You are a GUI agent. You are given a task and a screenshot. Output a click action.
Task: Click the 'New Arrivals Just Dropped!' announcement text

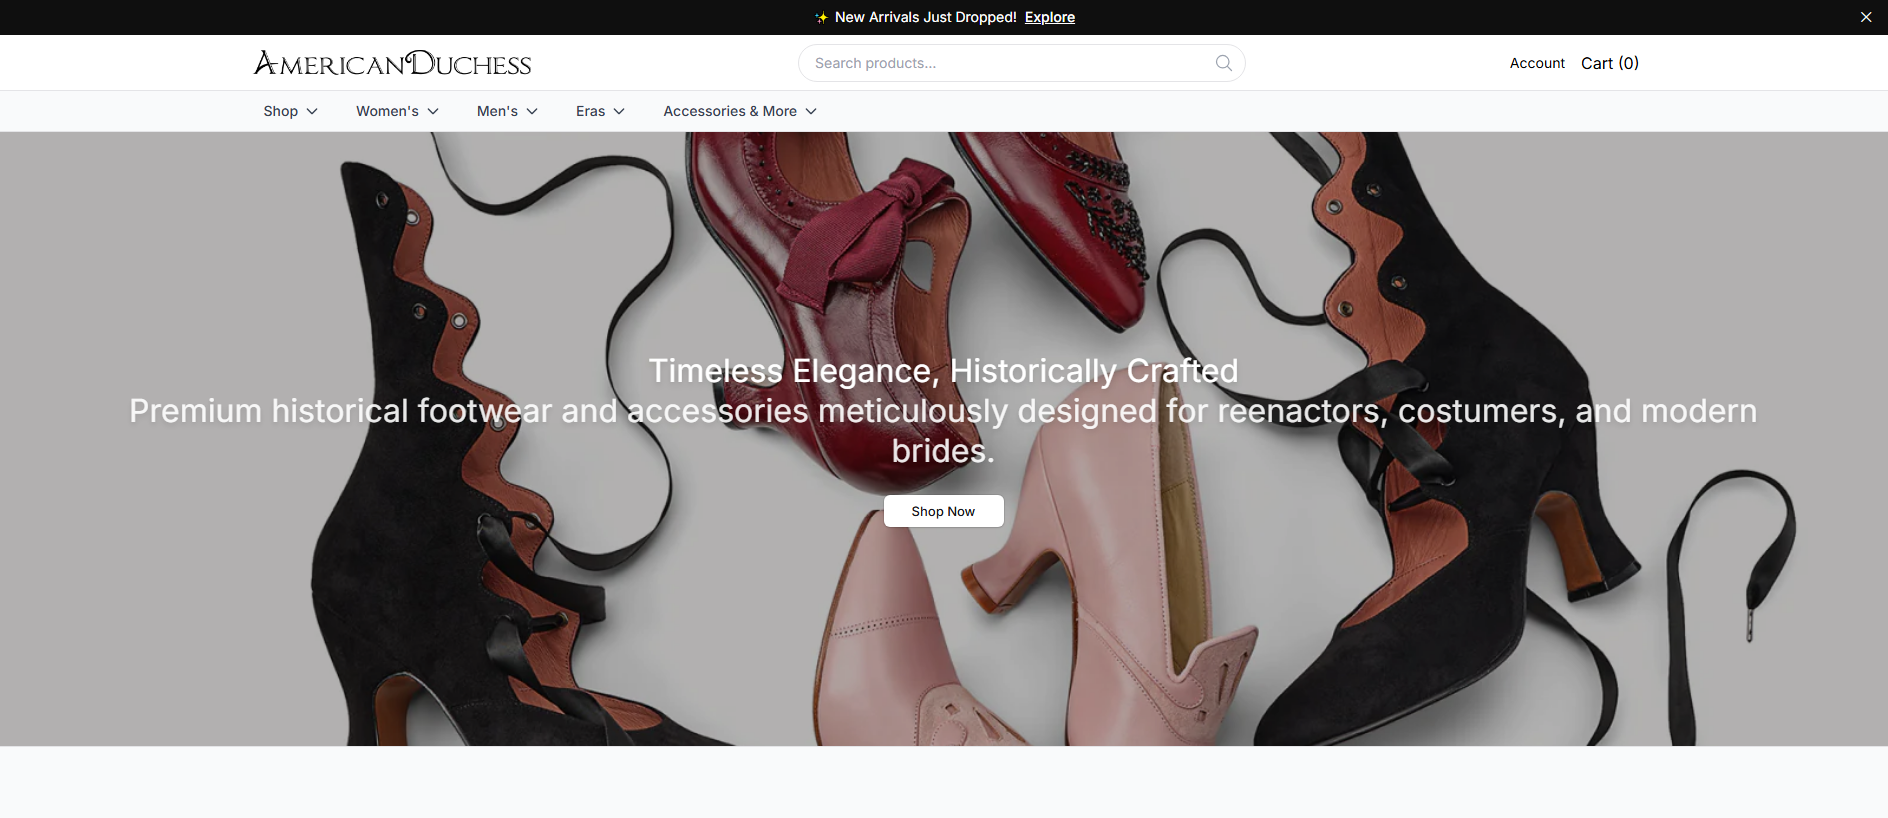coord(925,17)
